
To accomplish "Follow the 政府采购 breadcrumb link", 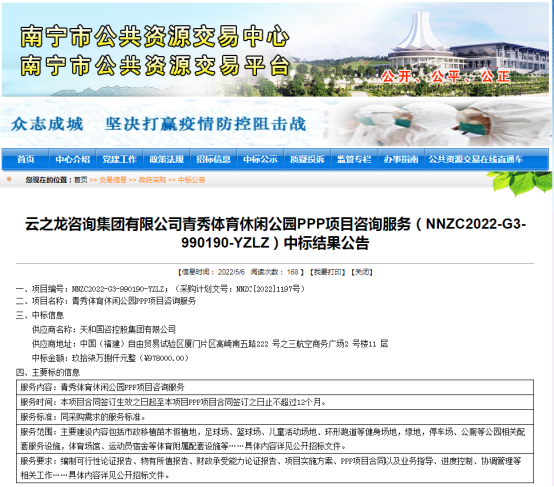I will (x=152, y=180).
